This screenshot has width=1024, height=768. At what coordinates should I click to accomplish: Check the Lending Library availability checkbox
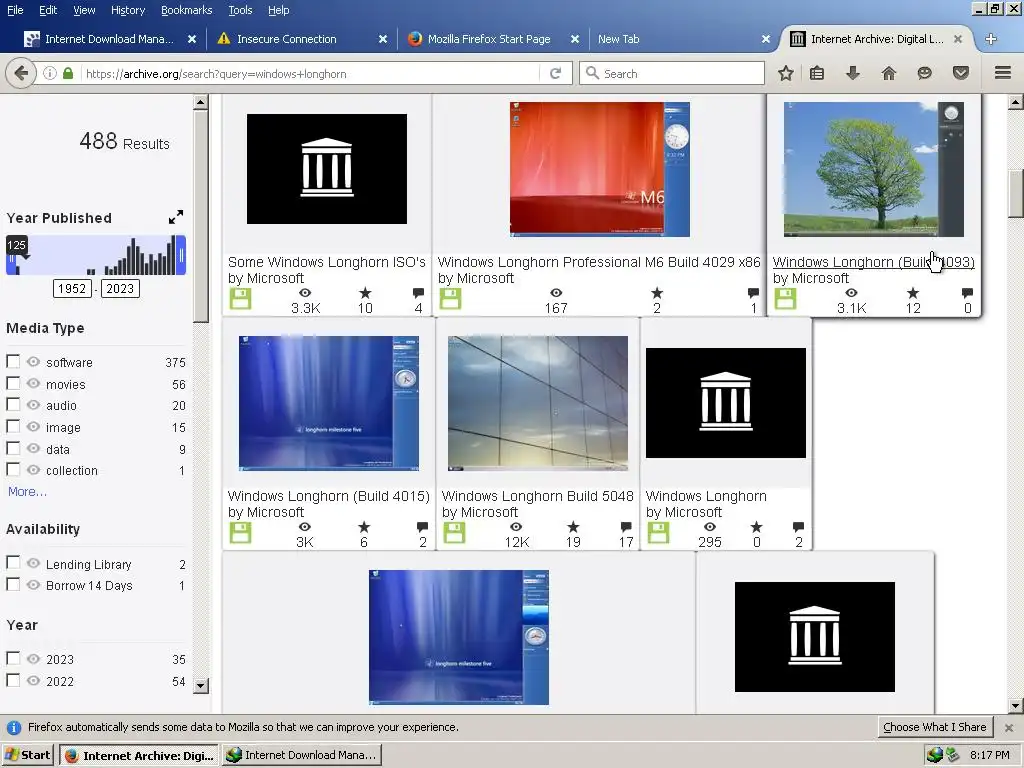click(x=12, y=562)
